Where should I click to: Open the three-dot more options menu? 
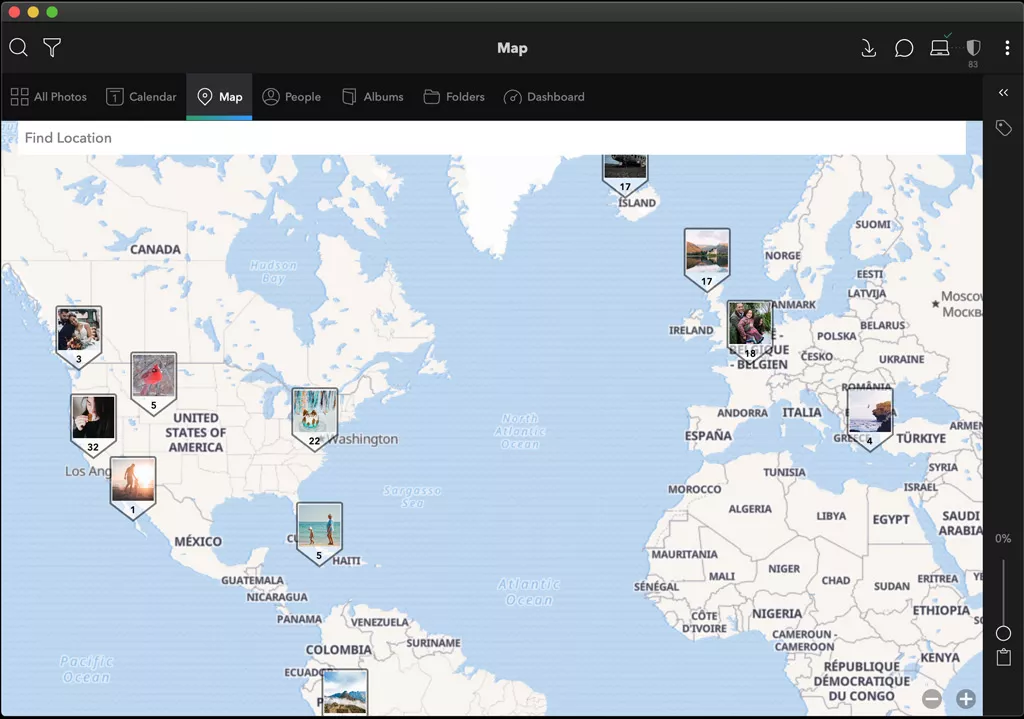pos(1007,48)
